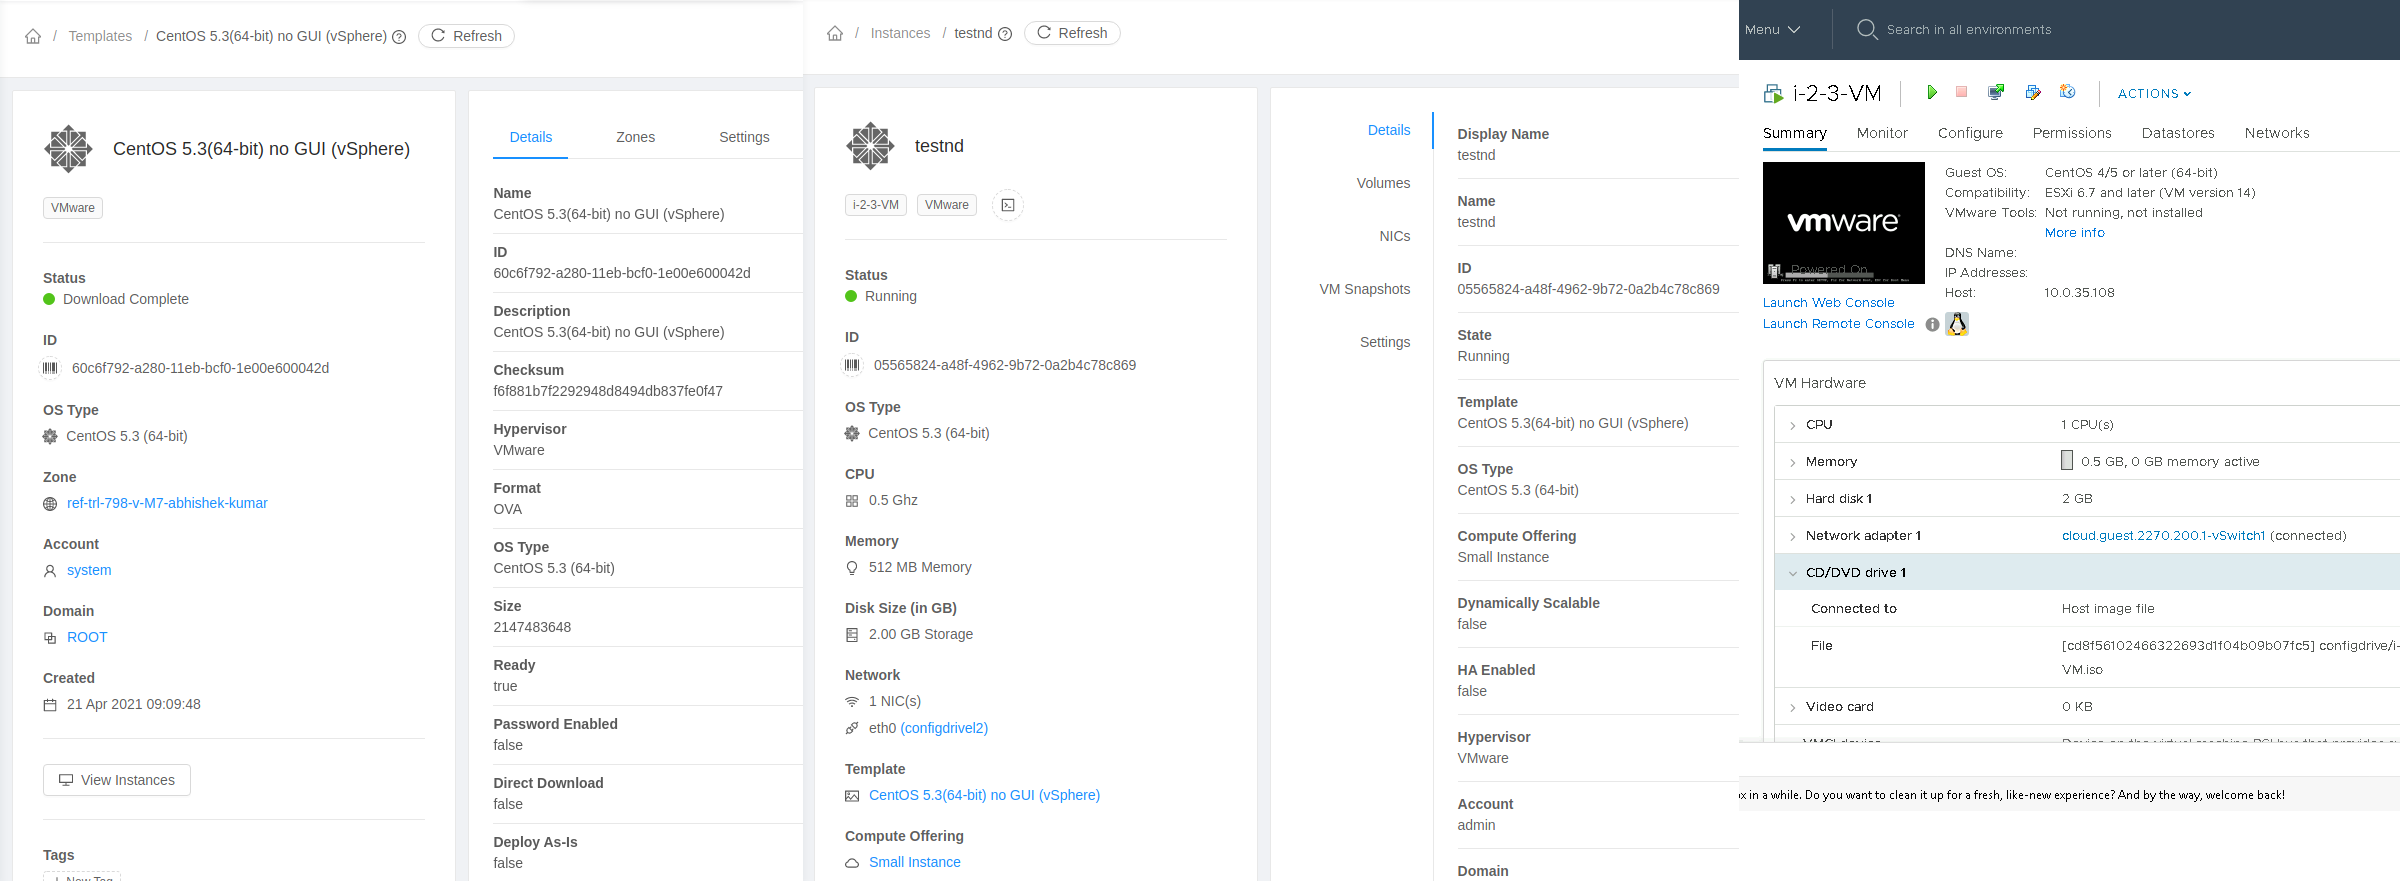Open the ACTIONS dropdown for i-2-3-VM
2400x881 pixels.
2154,93
